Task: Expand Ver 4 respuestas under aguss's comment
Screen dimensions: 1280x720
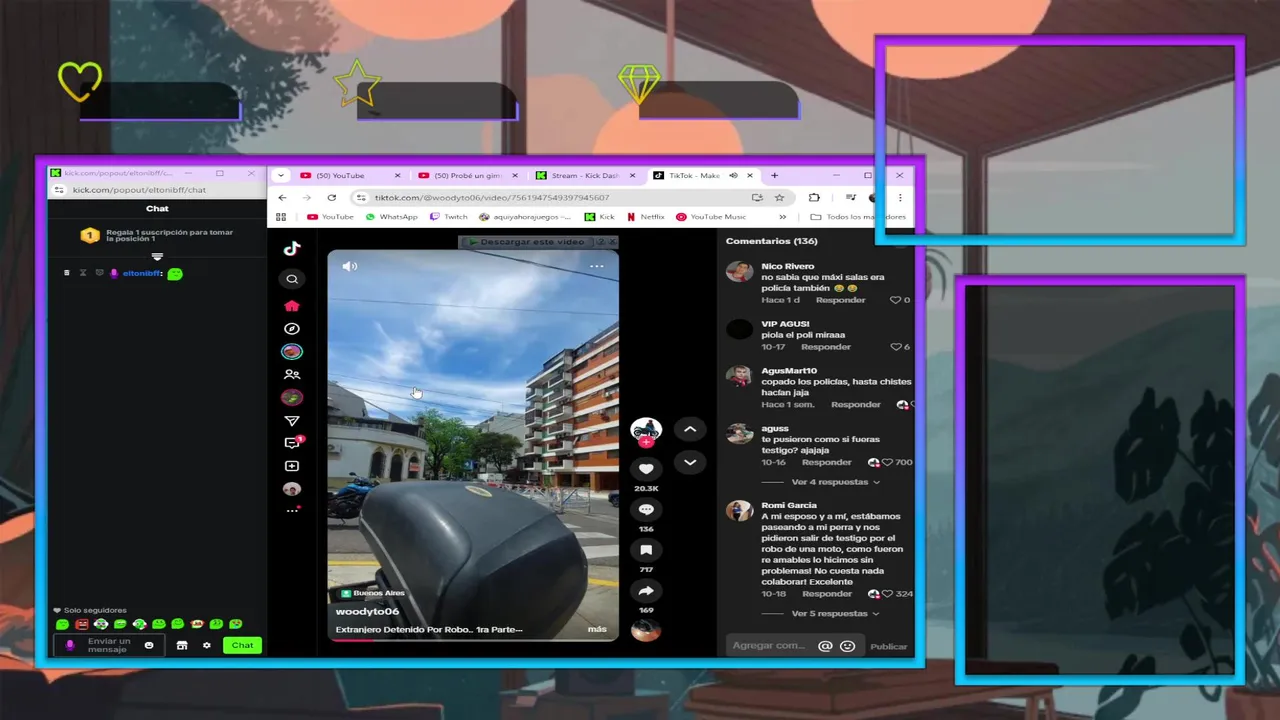Action: pyautogui.click(x=835, y=482)
